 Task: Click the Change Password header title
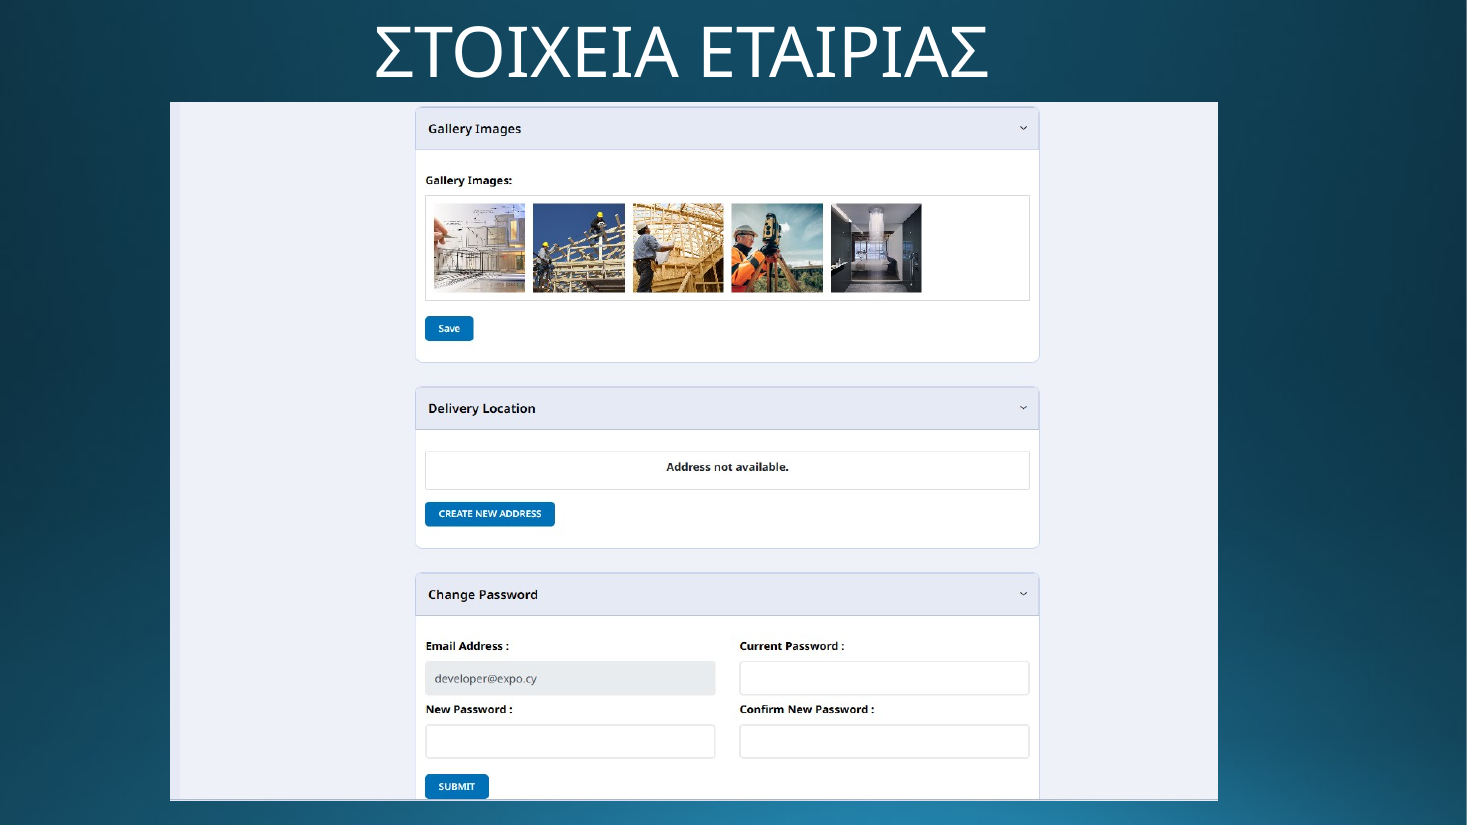pos(483,595)
